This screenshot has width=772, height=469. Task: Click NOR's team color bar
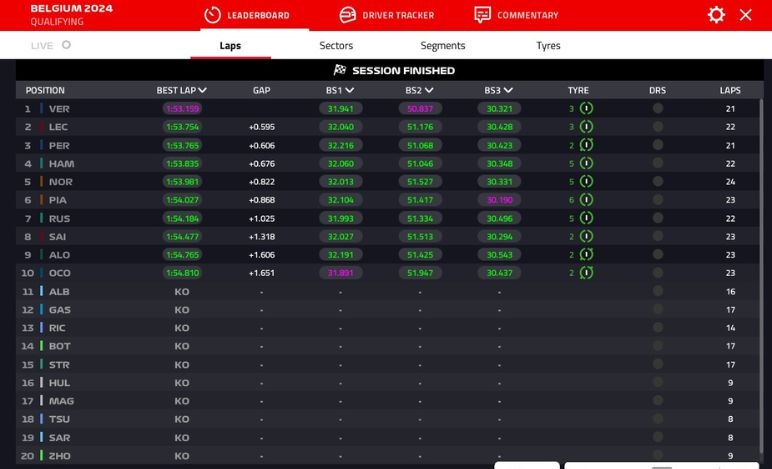click(x=41, y=182)
